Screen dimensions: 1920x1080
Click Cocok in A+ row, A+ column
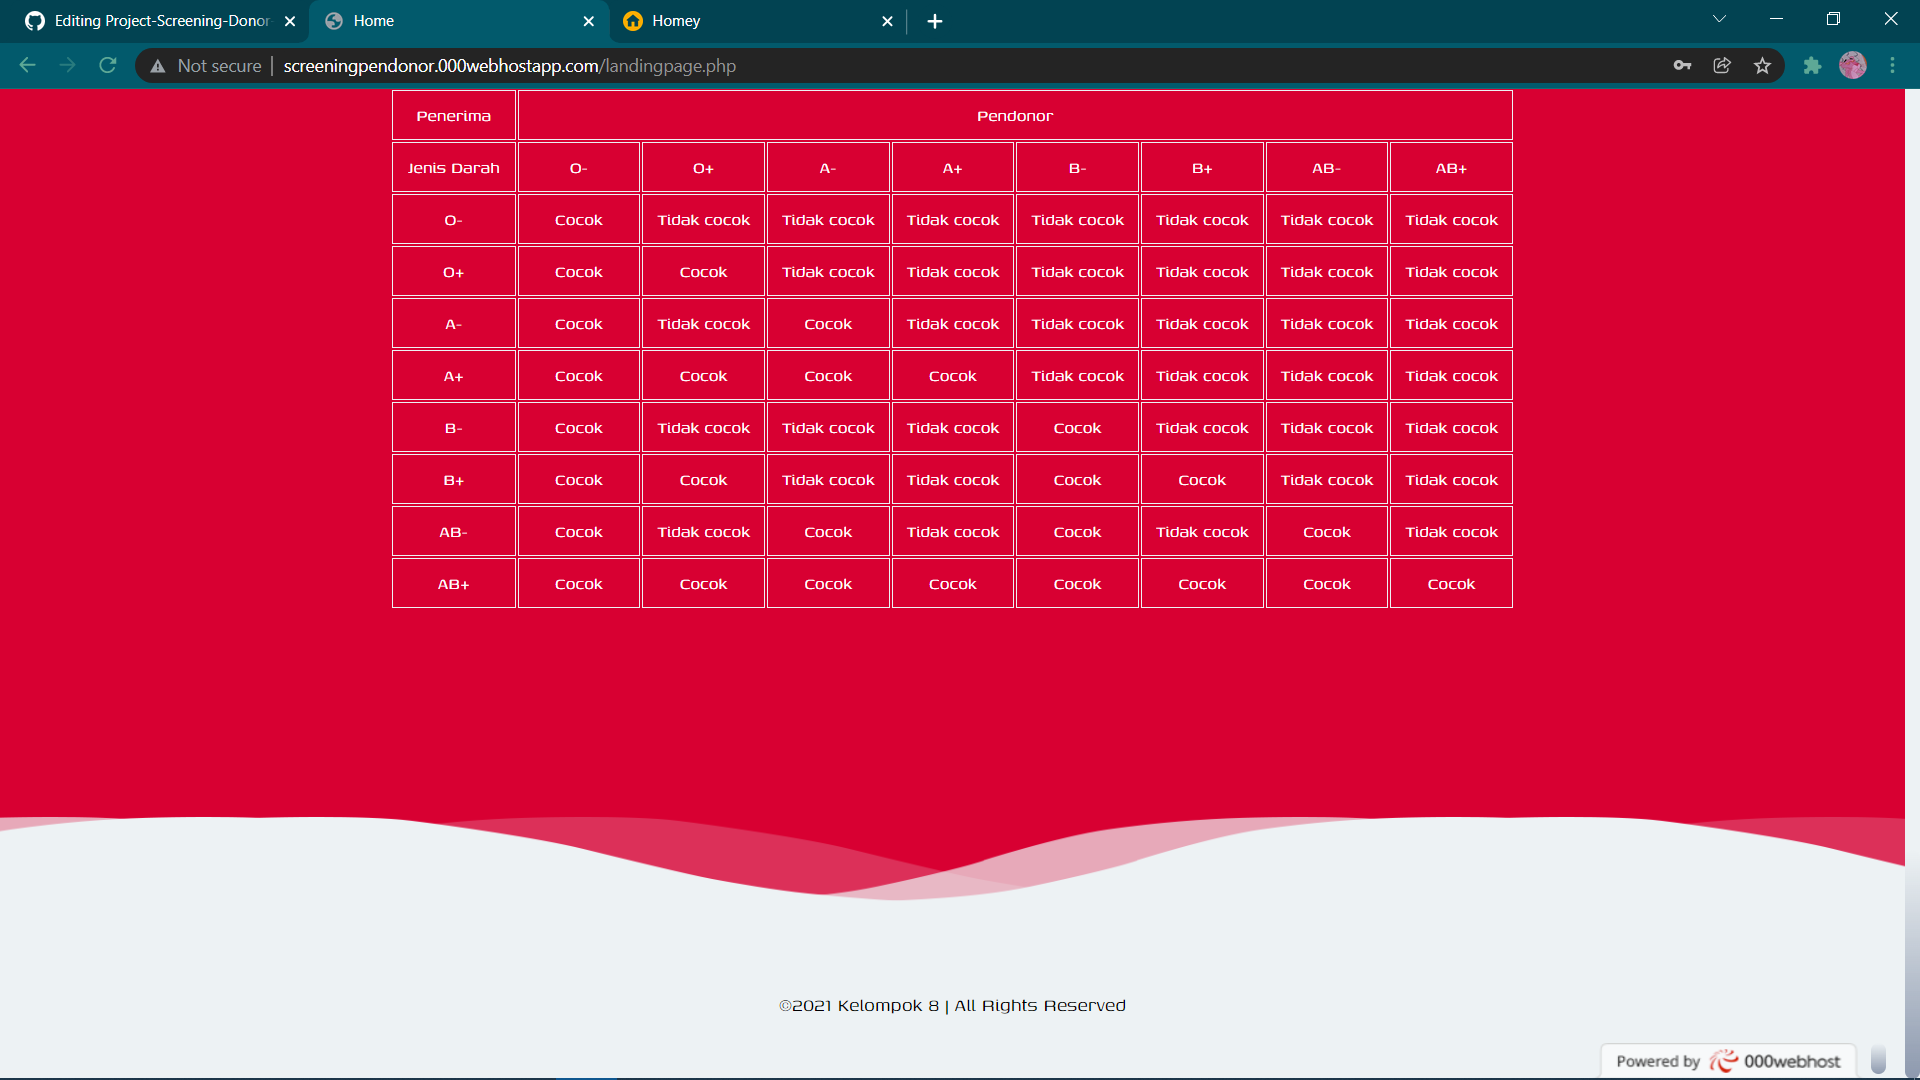[x=953, y=376]
